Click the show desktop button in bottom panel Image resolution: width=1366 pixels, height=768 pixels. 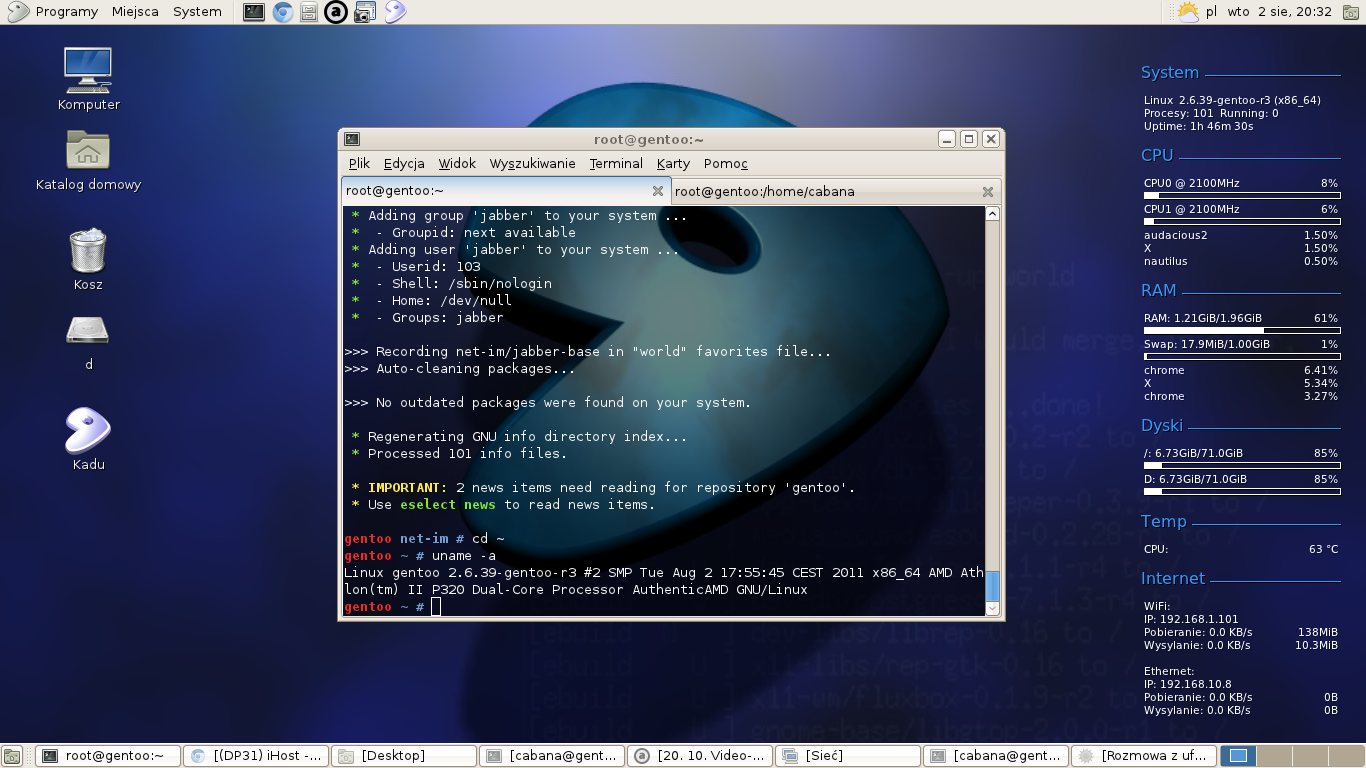[x=12, y=756]
